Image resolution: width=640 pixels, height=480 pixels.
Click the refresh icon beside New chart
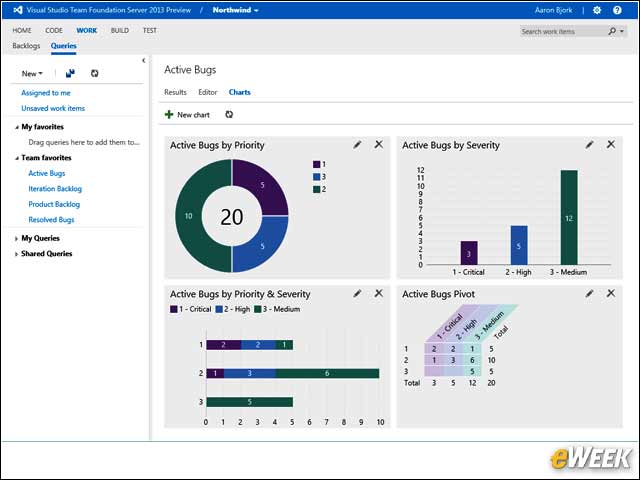229,115
